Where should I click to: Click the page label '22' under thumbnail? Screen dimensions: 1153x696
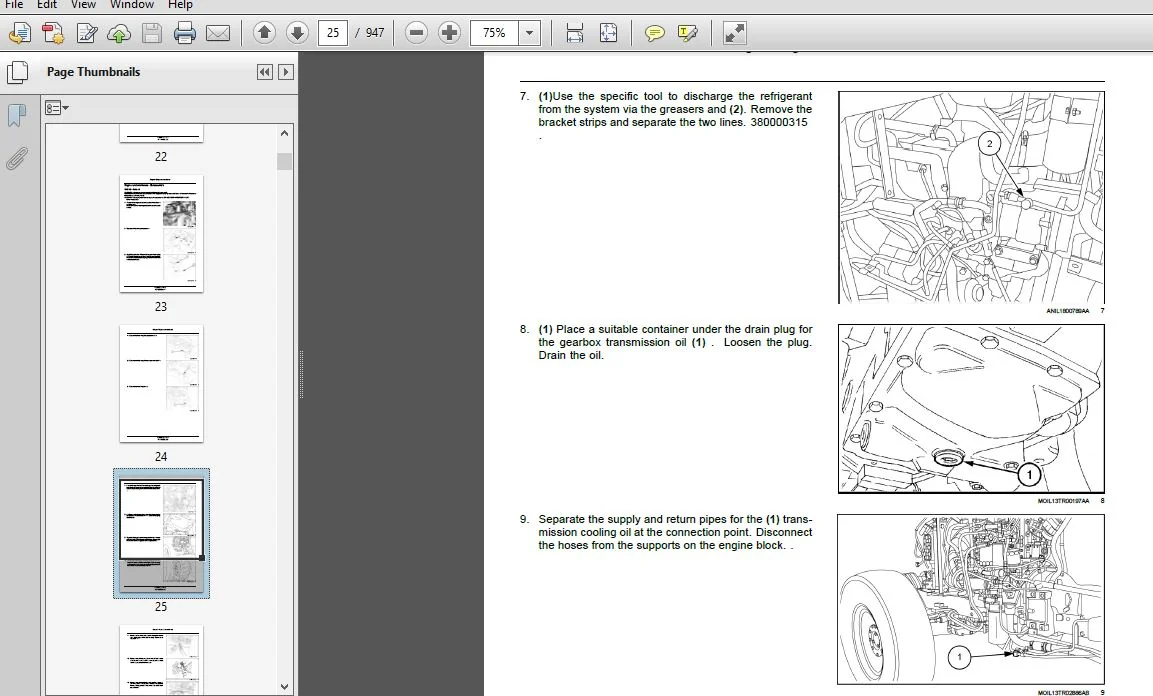click(x=161, y=157)
